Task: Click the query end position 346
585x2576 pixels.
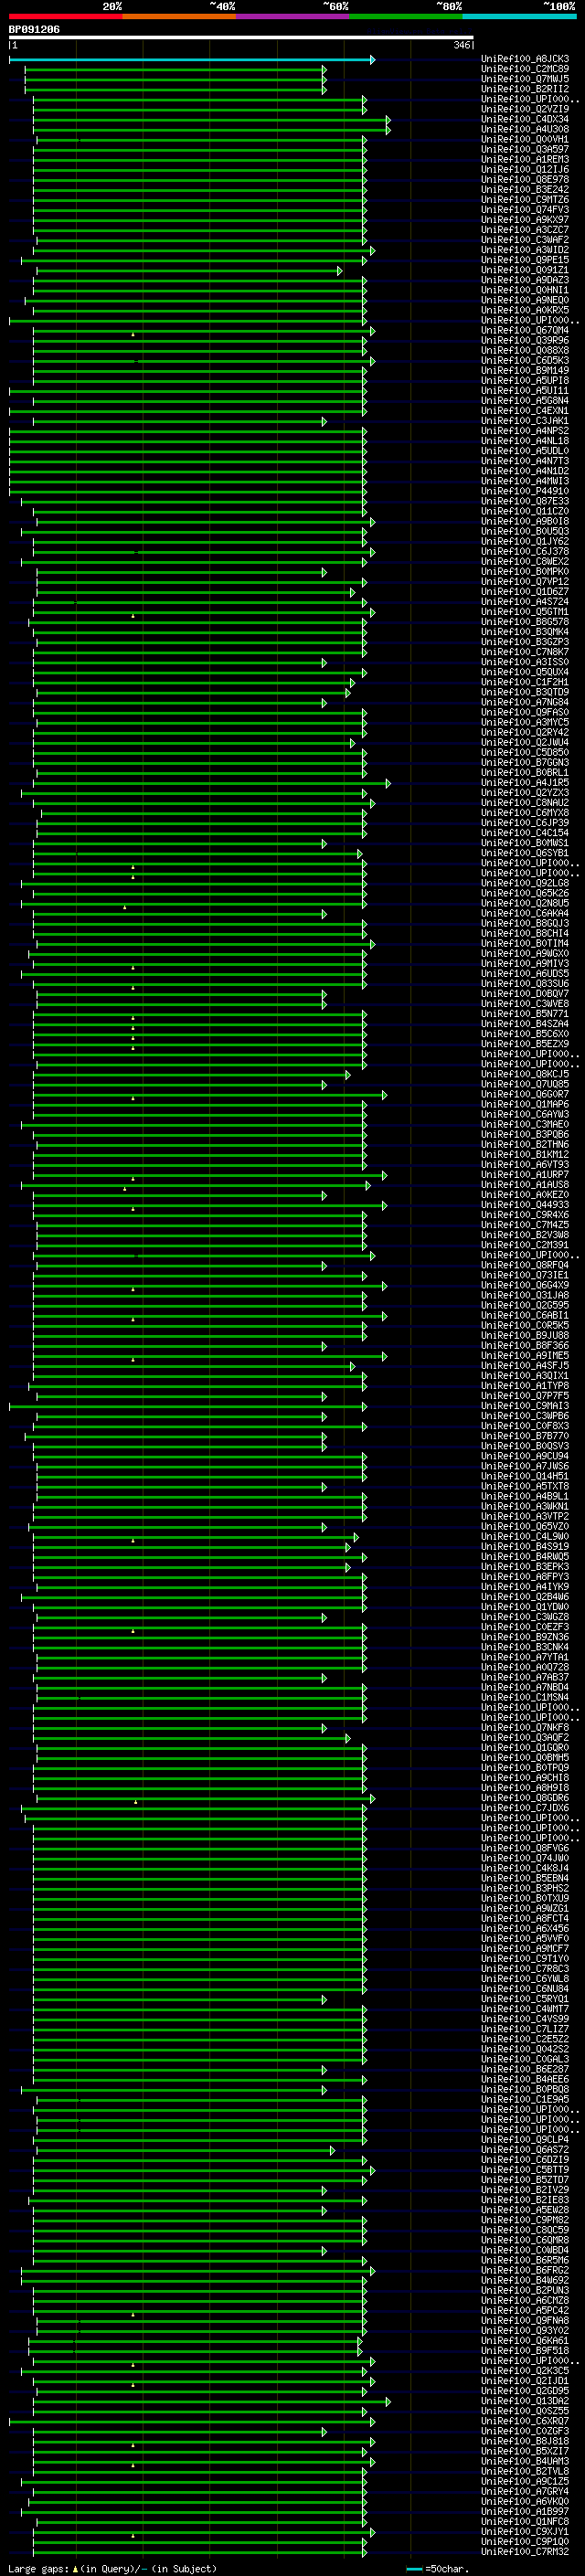Action: tap(462, 45)
